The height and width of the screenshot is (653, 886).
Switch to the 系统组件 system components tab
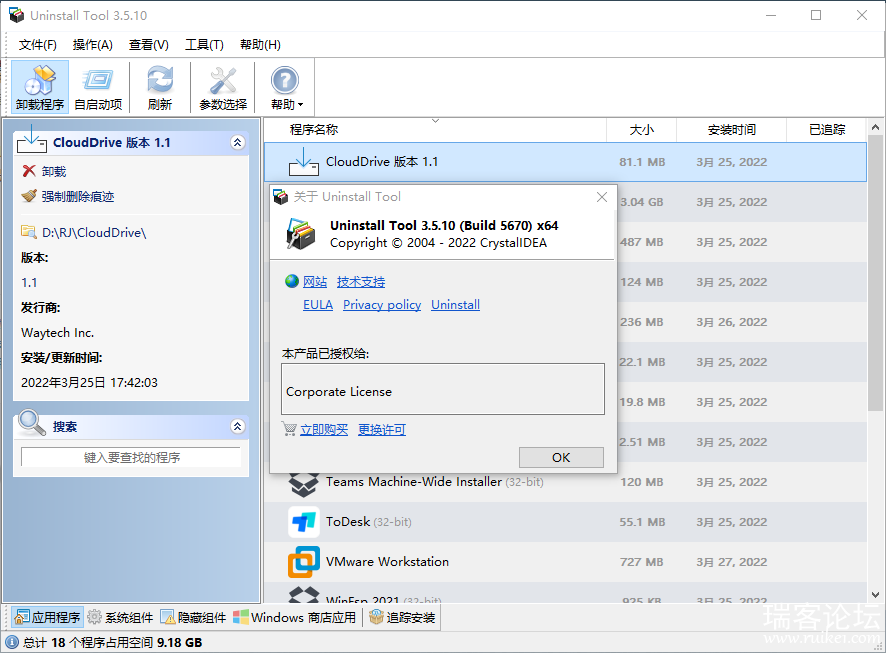tap(121, 617)
